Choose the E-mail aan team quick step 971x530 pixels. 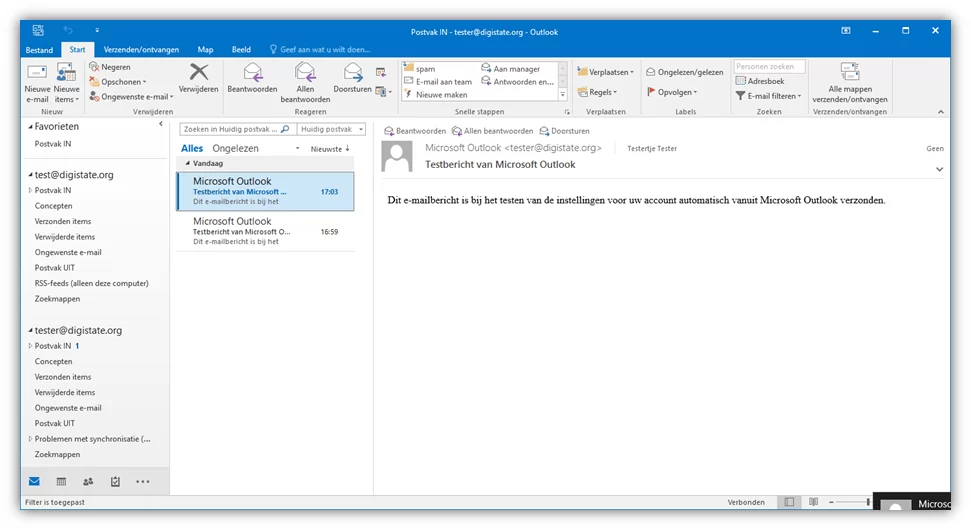(438, 82)
